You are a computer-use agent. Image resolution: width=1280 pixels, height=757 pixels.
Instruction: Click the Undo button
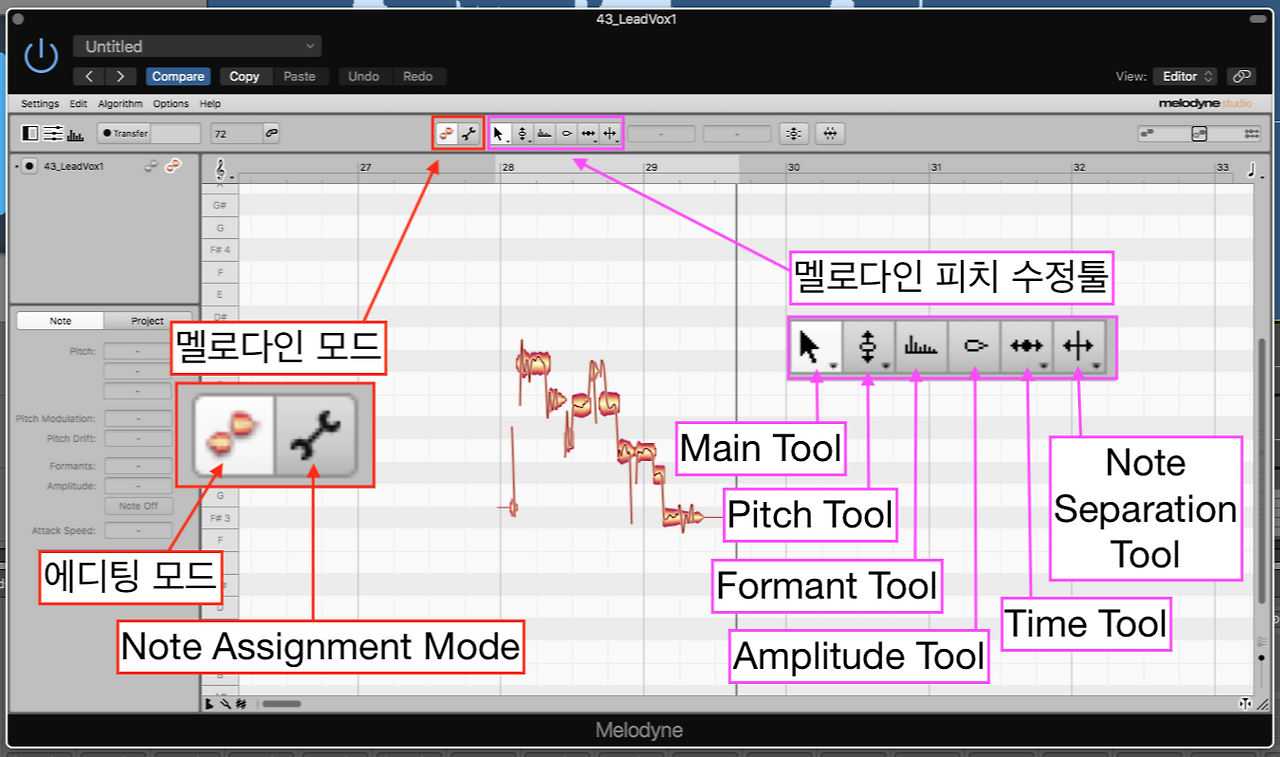pyautogui.click(x=364, y=76)
